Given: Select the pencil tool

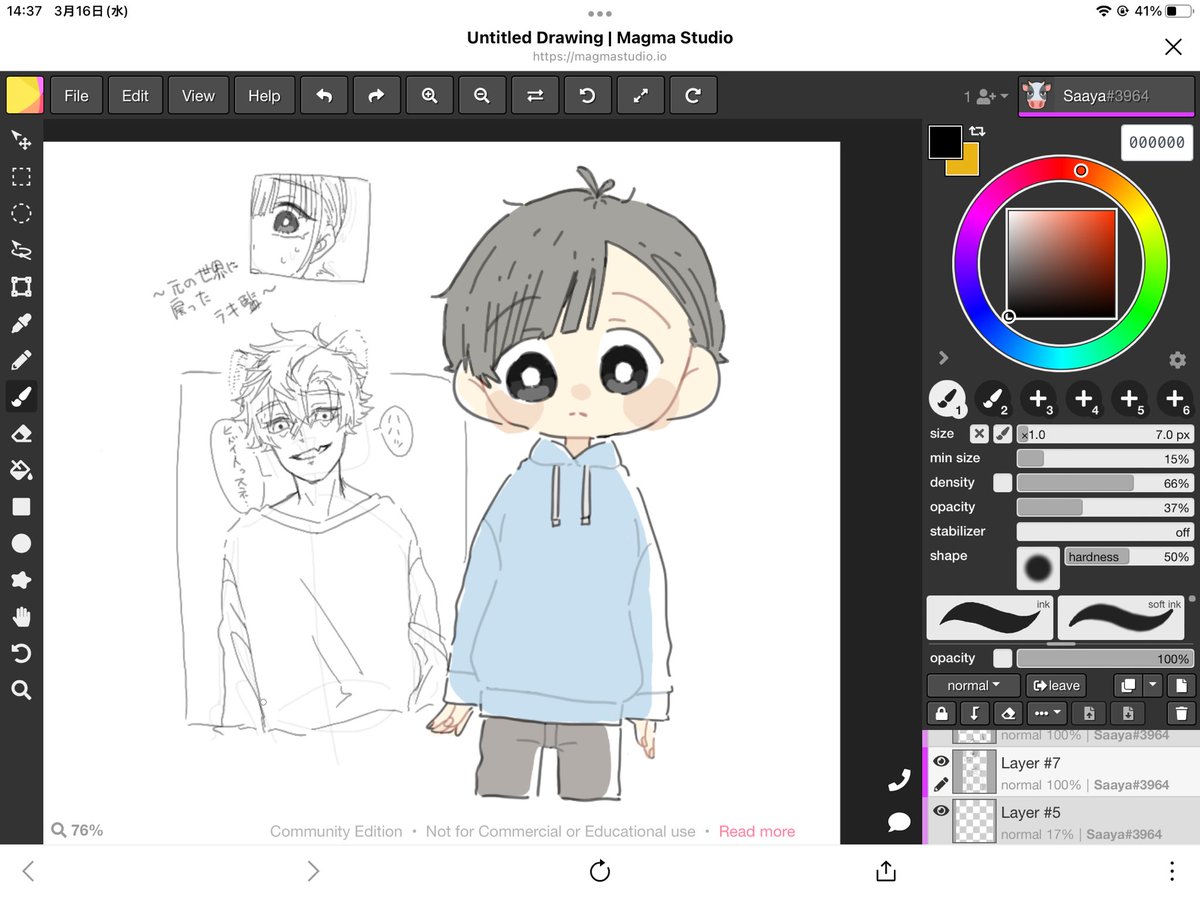Looking at the screenshot, I should [x=21, y=360].
